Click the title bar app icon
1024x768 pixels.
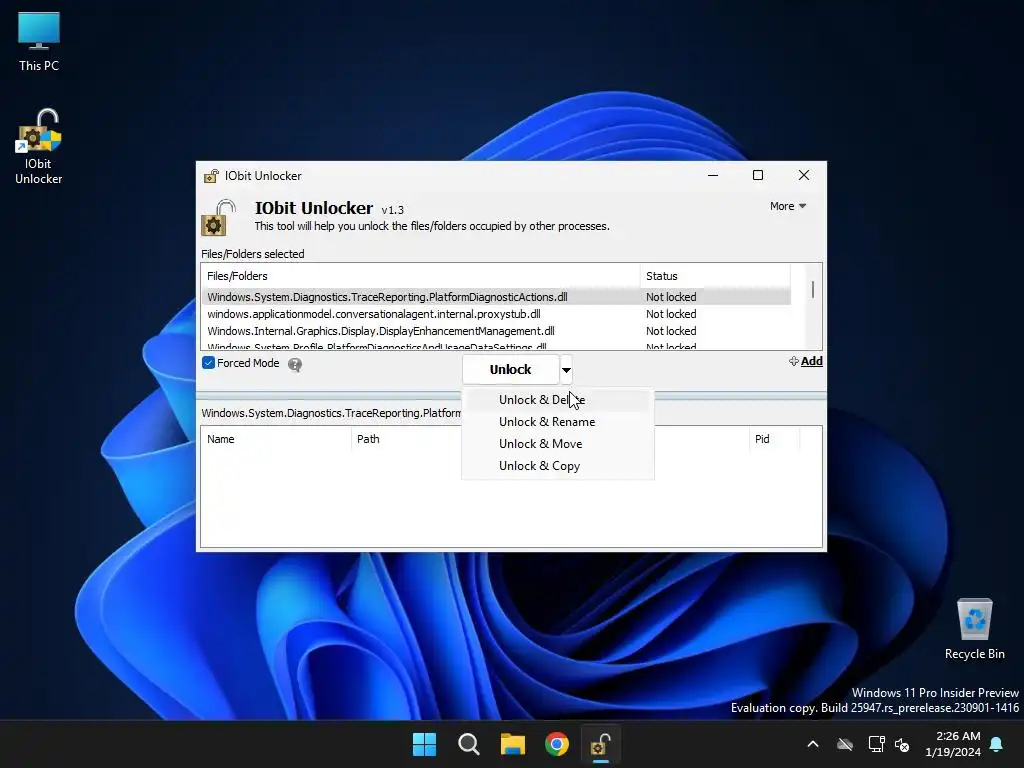pos(212,176)
